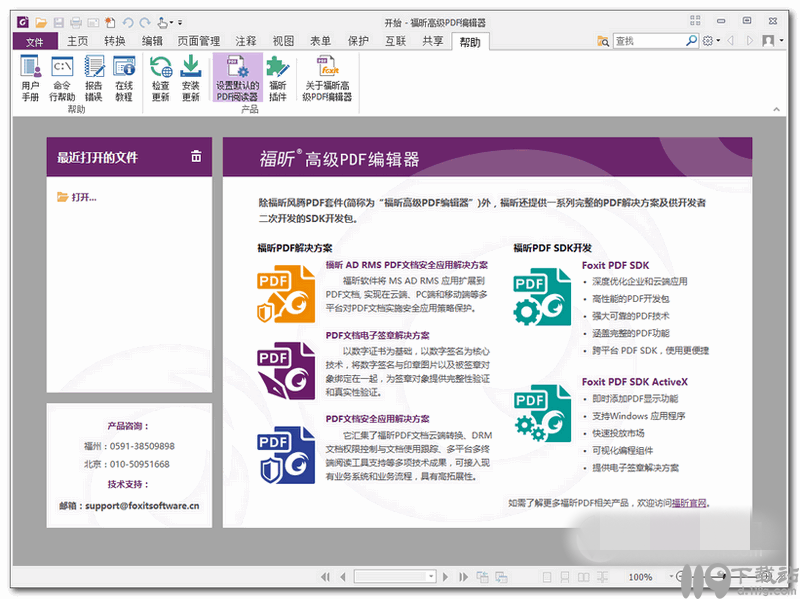This screenshot has width=800, height=599.
Task: Open 福昕 AD RMS PDF文档安全应用解决方案 link
Action: pyautogui.click(x=407, y=265)
